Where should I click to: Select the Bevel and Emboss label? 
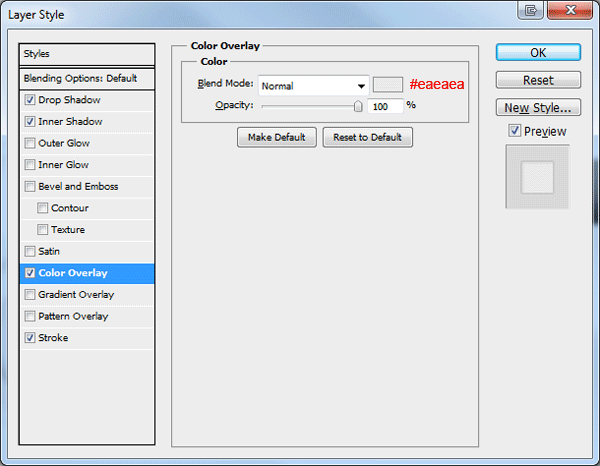tap(78, 186)
